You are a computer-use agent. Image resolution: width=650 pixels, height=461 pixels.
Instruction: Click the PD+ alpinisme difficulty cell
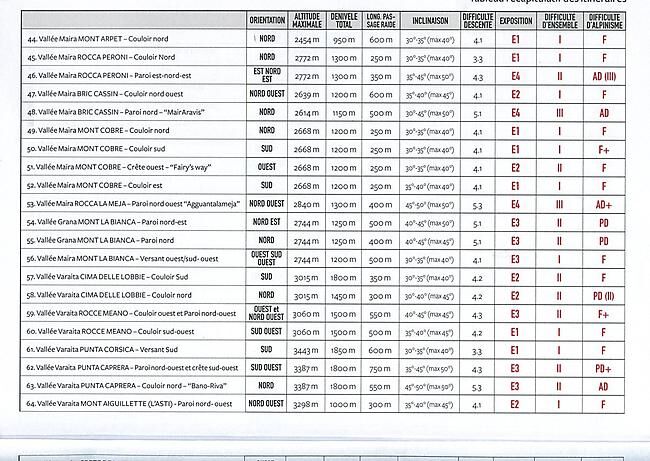click(x=603, y=369)
